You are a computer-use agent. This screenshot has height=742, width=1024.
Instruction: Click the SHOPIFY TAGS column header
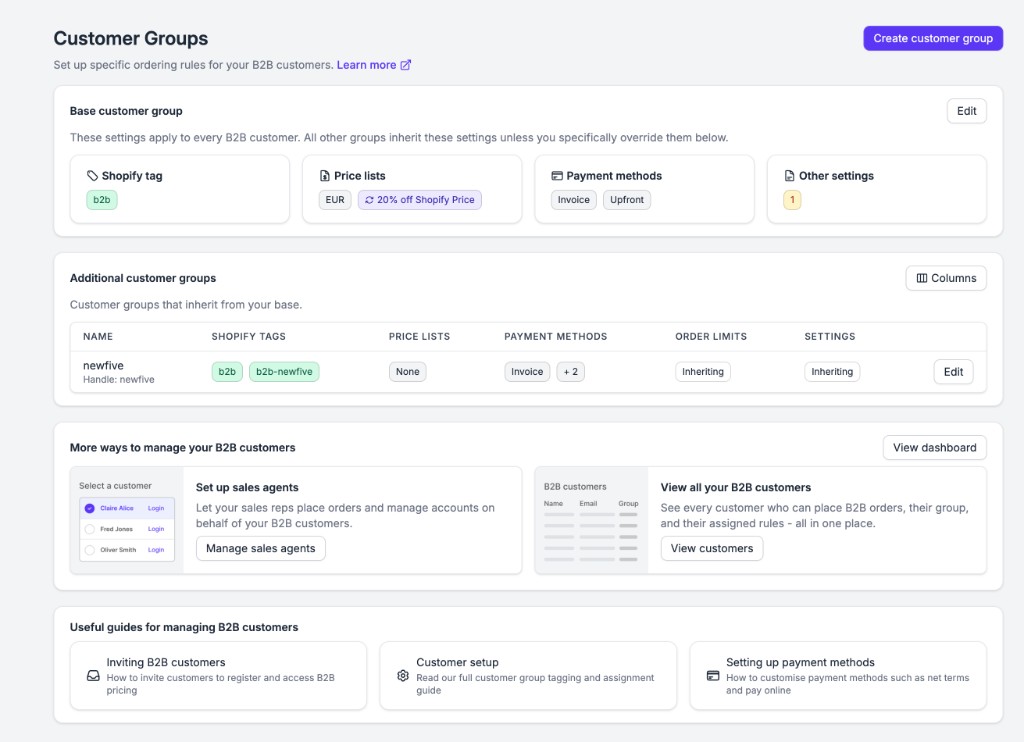coord(248,336)
